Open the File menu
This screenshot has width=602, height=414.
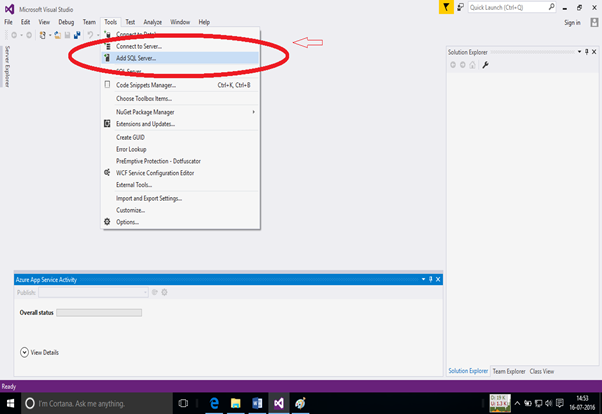(8, 22)
